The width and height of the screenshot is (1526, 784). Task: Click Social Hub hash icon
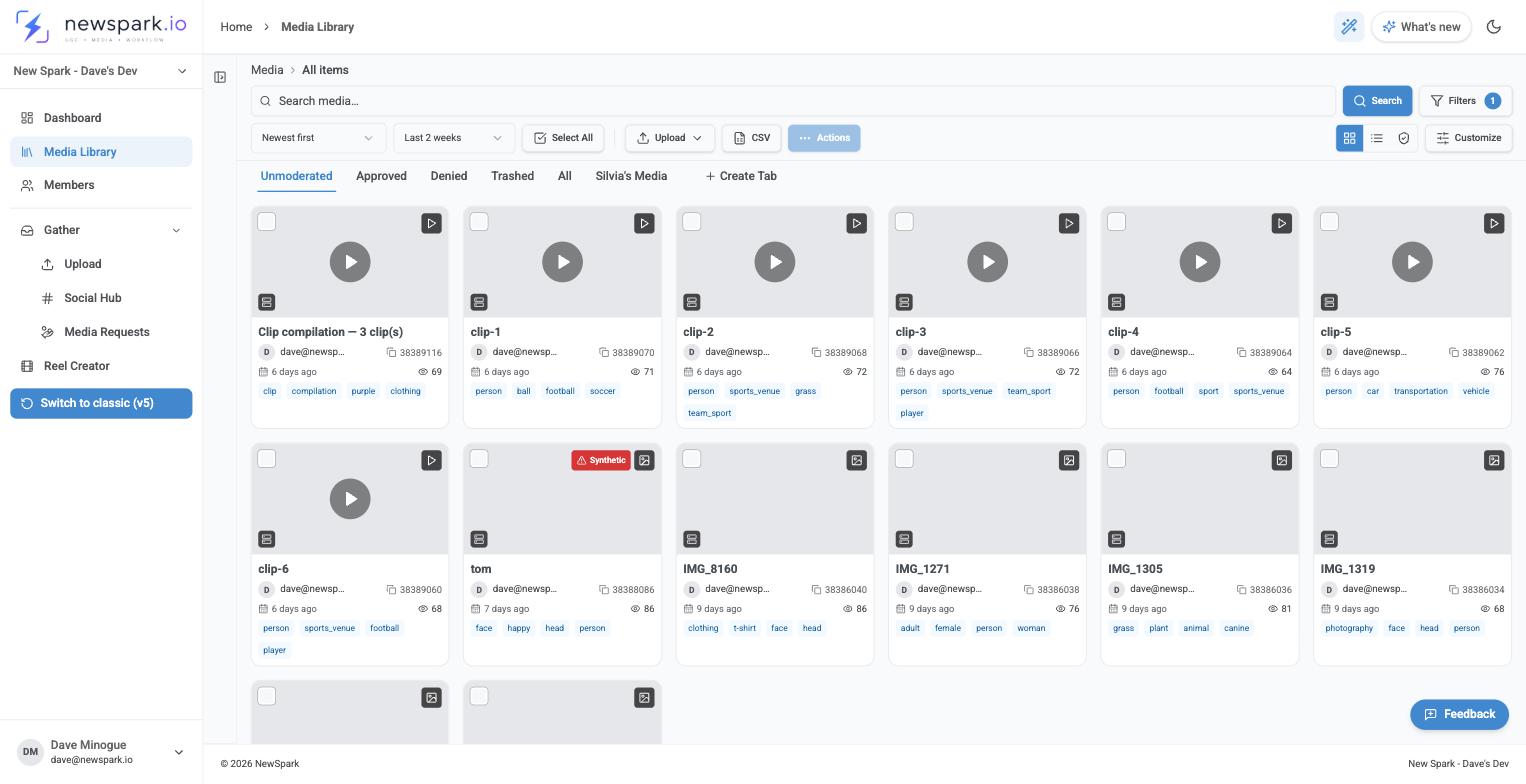[47, 298]
